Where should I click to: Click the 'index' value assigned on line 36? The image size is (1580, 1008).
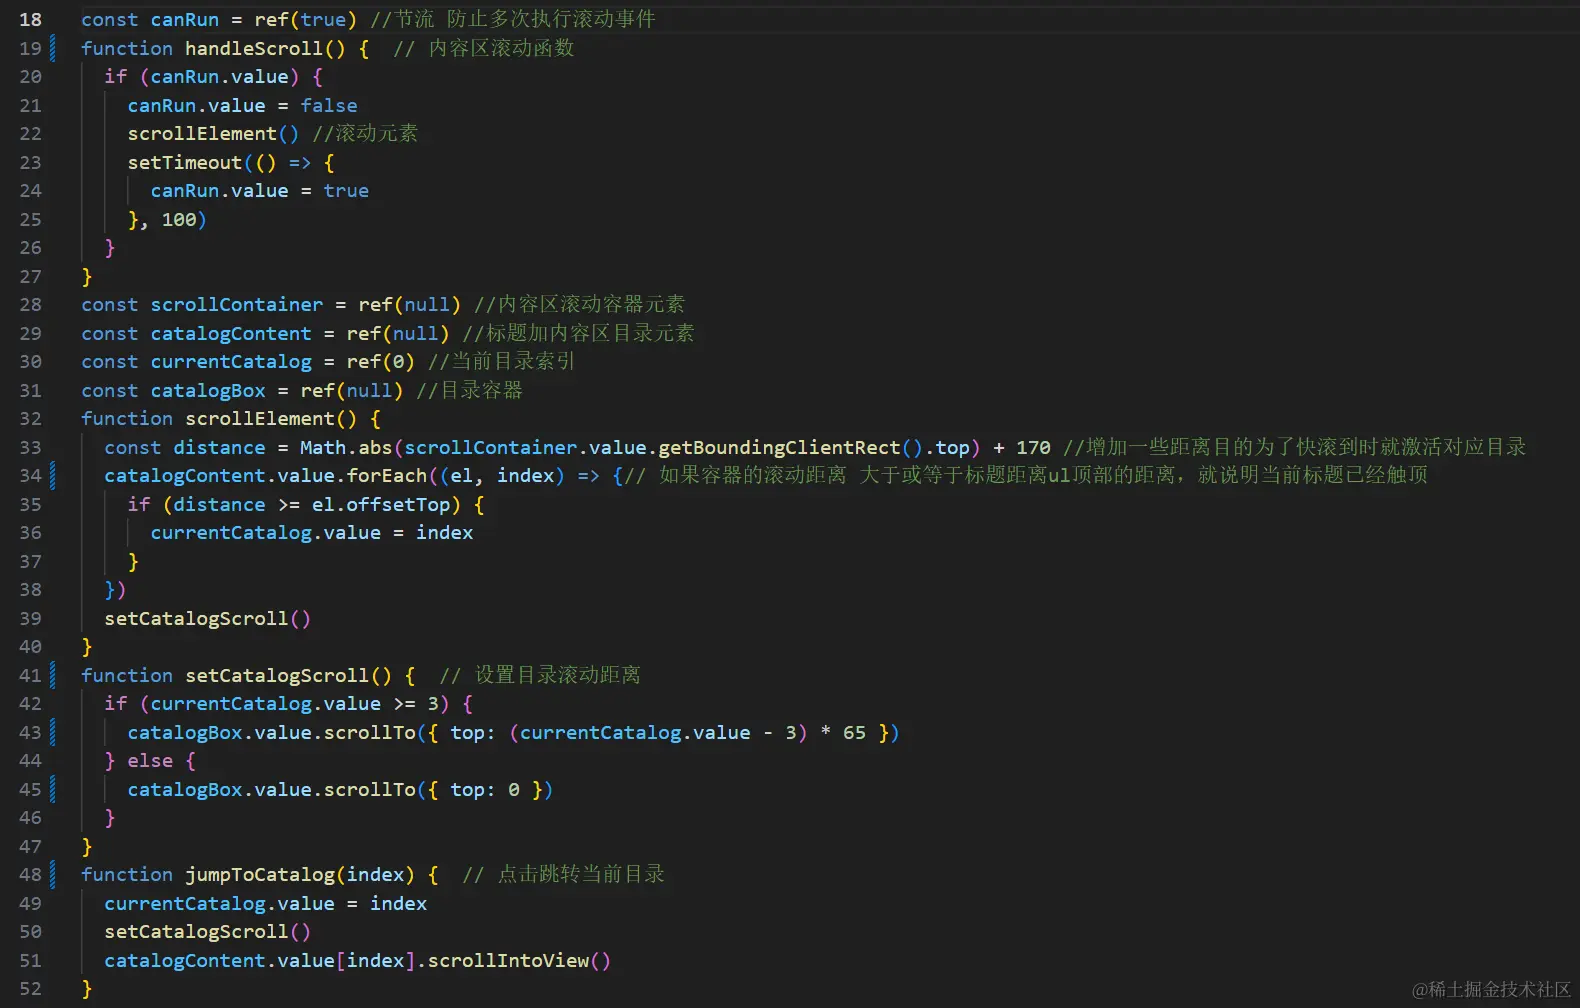point(445,533)
